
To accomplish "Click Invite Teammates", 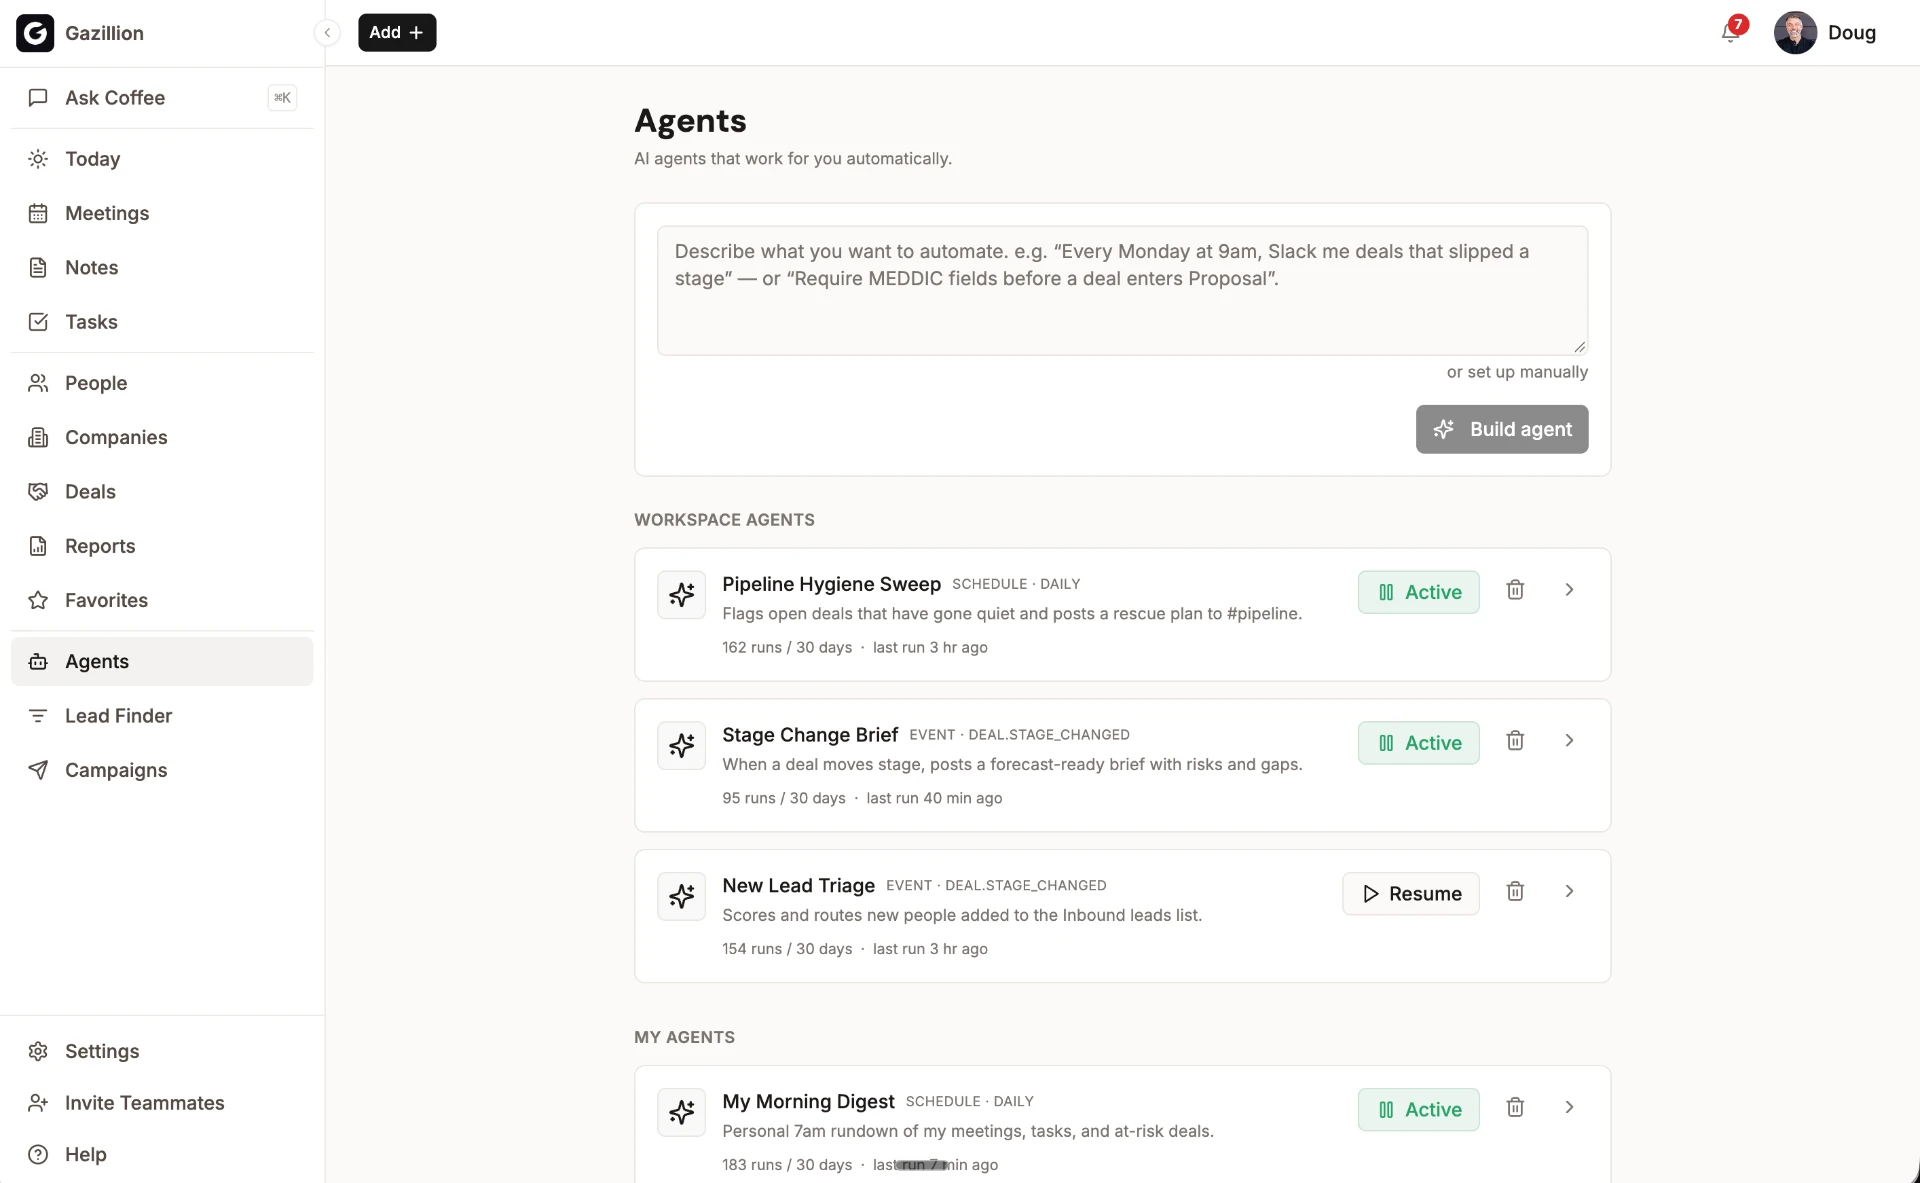I will (x=162, y=1103).
